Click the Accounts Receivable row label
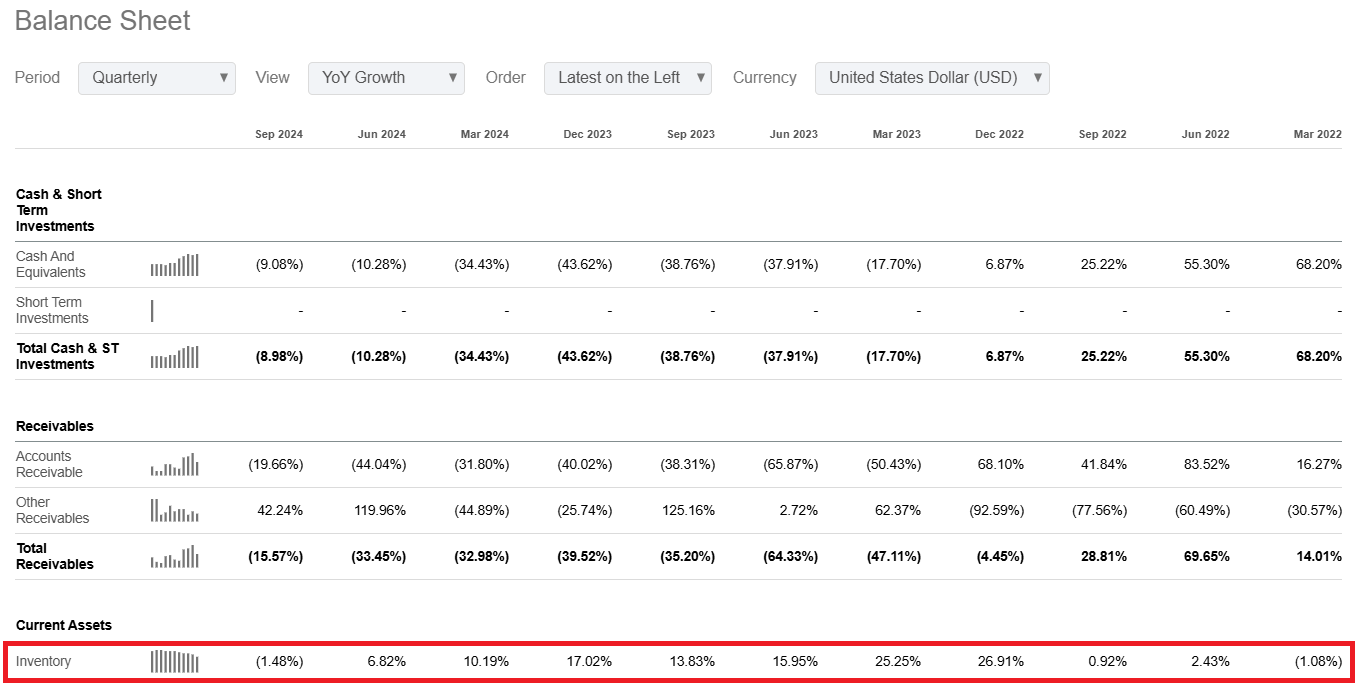 [49, 465]
